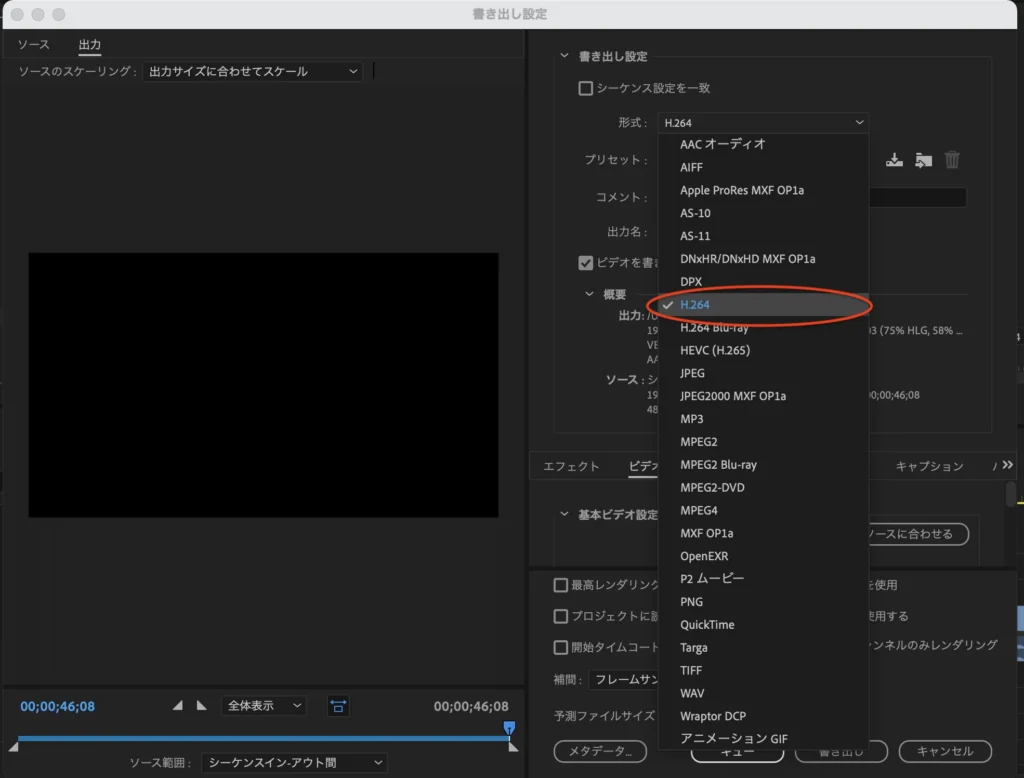Click the blue playhead marker on timeline
This screenshot has width=1024, height=778.
pyautogui.click(x=509, y=728)
